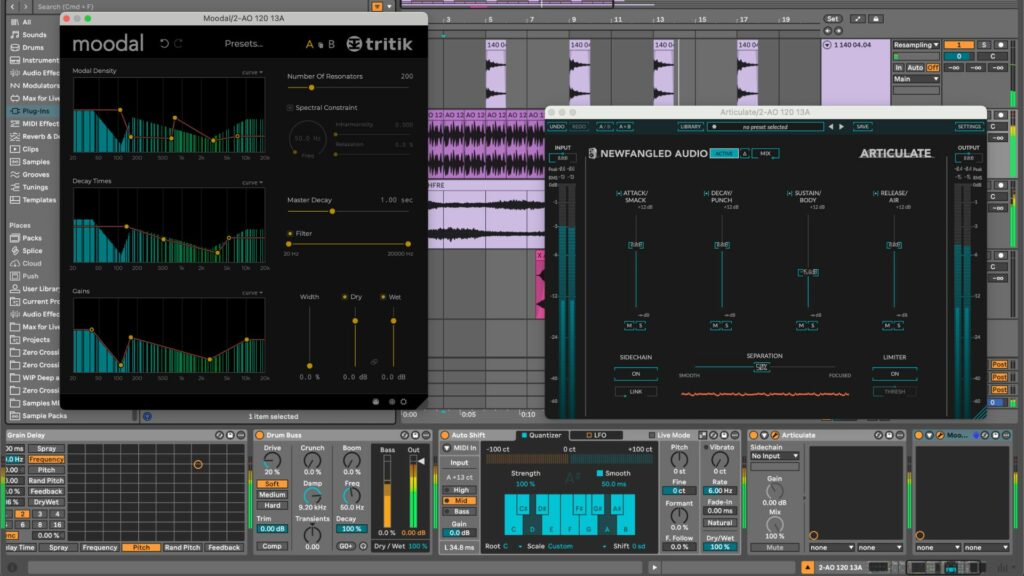Open Sidechain No Input dropdown
Image resolution: width=1024 pixels, height=576 pixels.
(x=775, y=456)
